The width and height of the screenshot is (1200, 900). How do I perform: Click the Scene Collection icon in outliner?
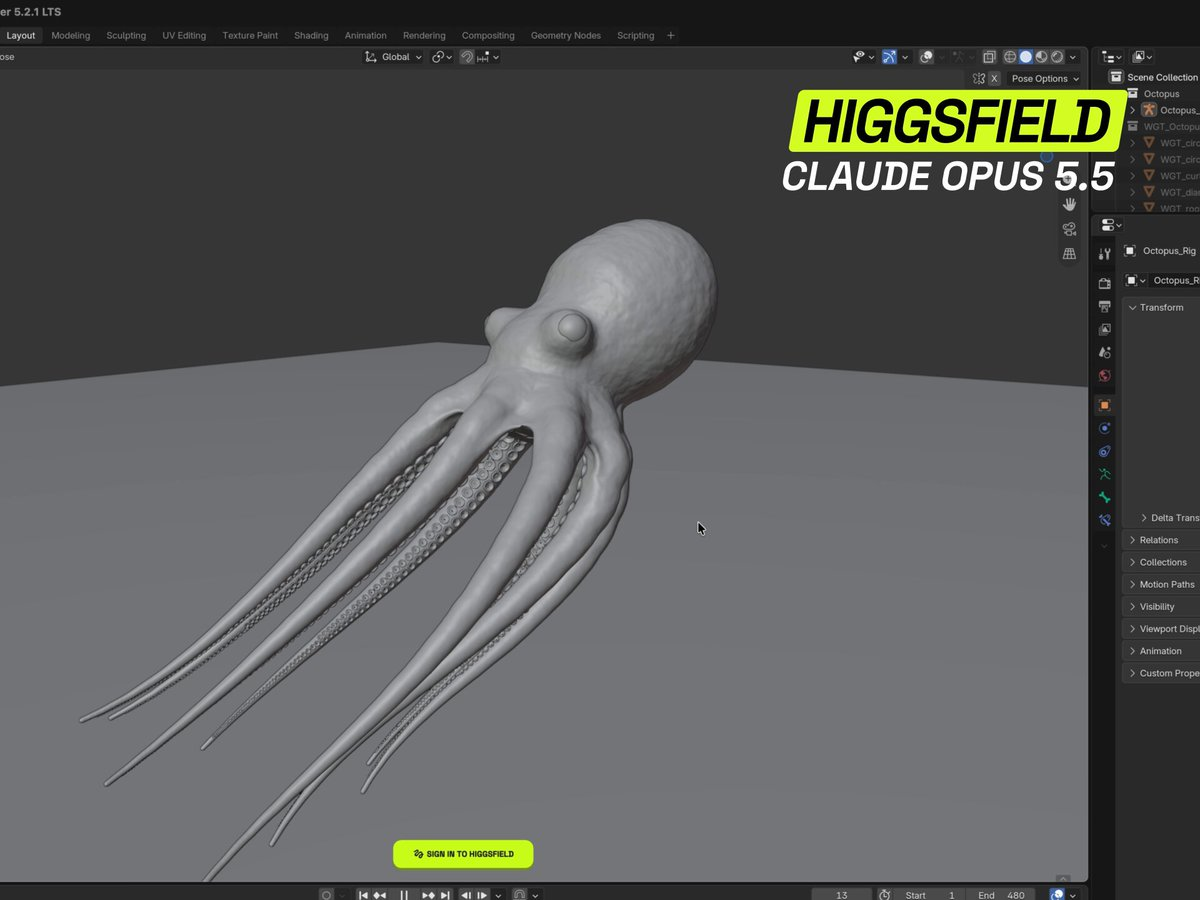pos(1116,77)
